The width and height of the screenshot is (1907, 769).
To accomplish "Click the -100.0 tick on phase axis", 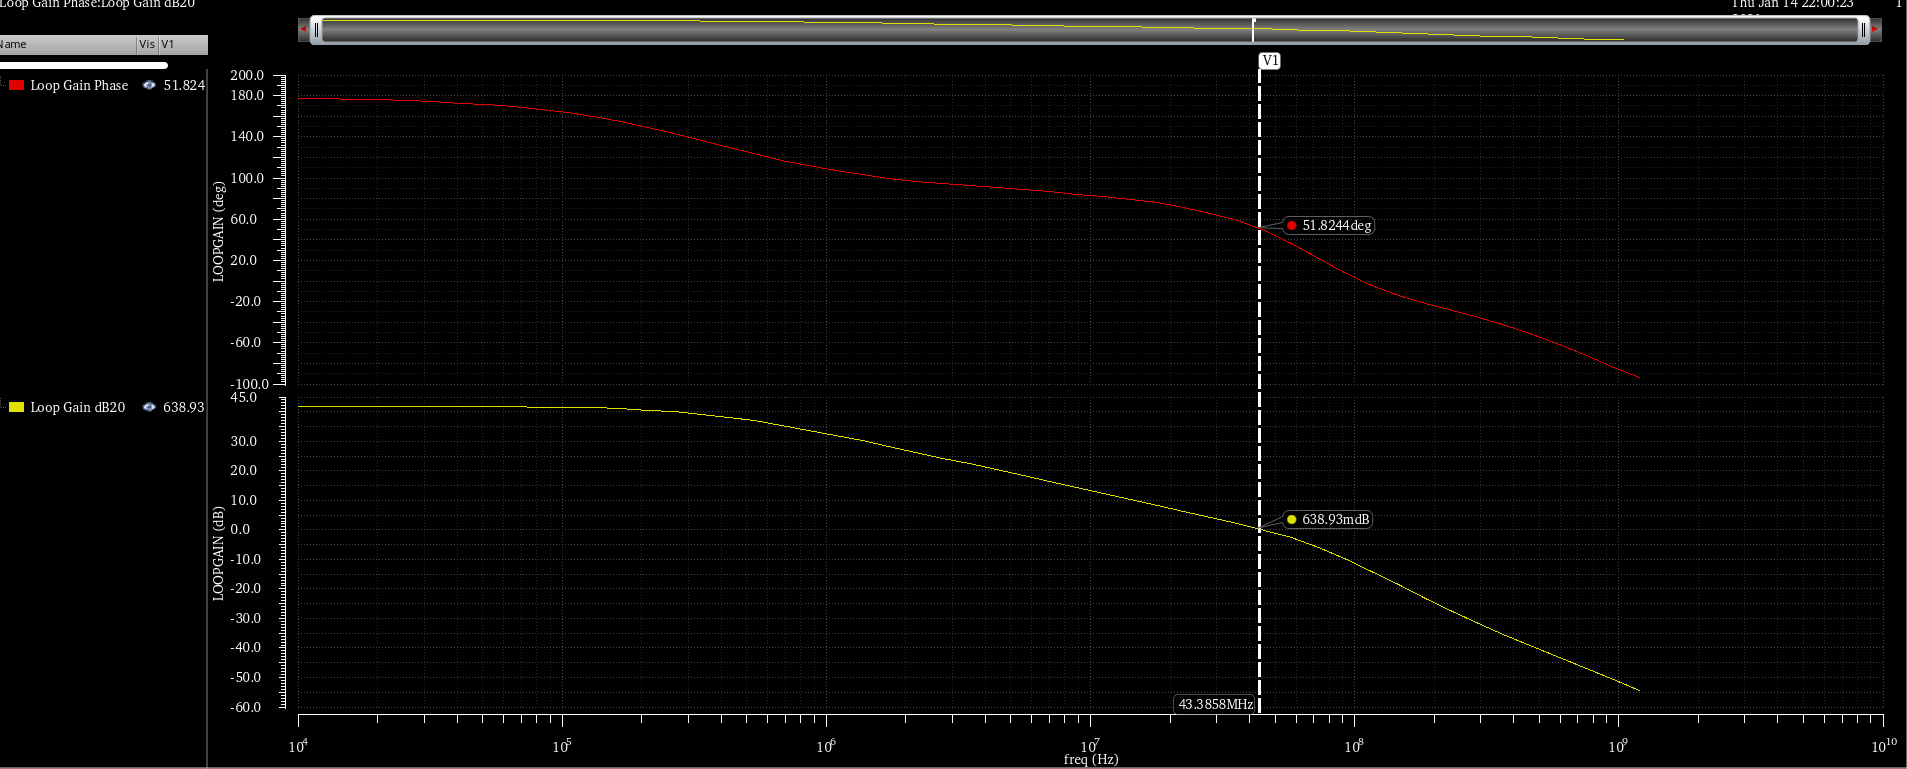I will (x=249, y=385).
